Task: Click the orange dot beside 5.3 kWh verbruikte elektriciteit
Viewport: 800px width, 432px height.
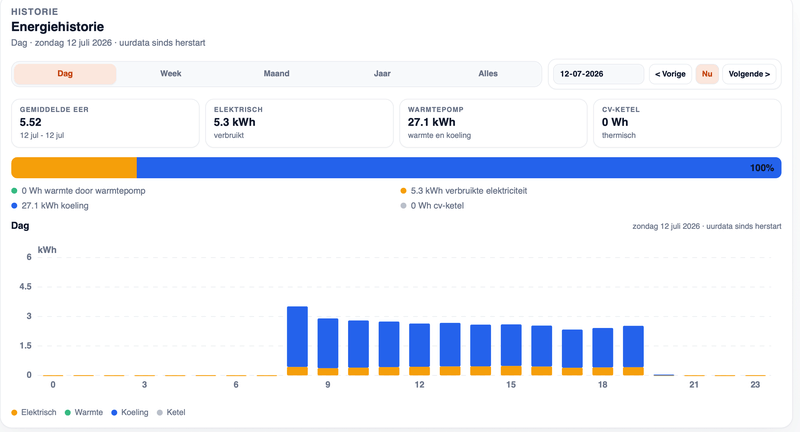Action: pos(404,191)
